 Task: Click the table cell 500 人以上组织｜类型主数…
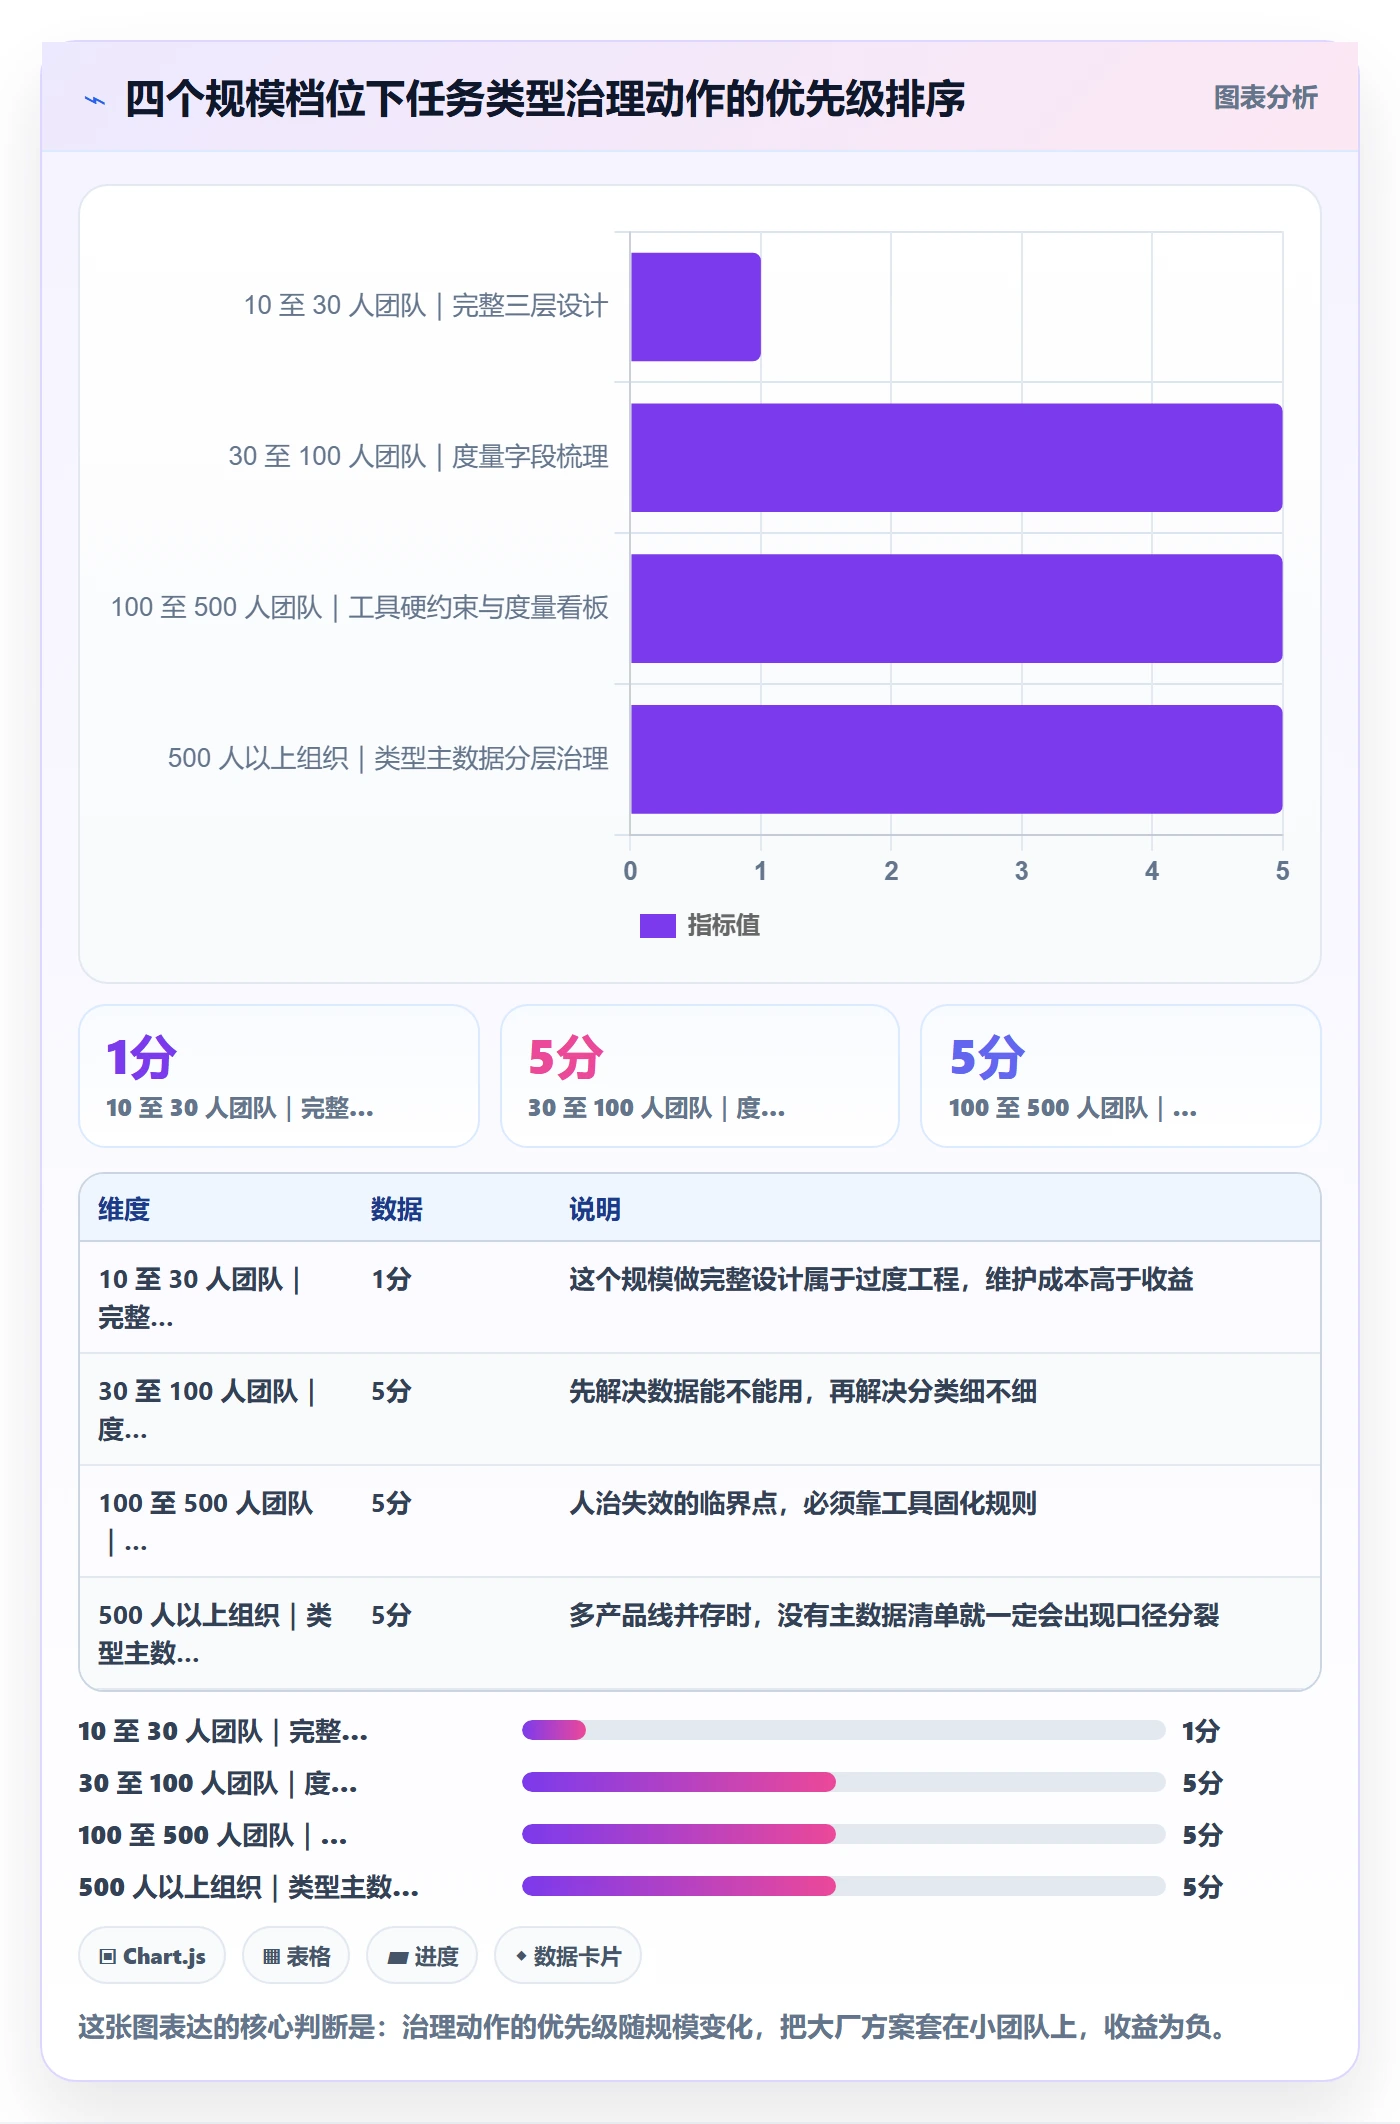[x=215, y=1634]
